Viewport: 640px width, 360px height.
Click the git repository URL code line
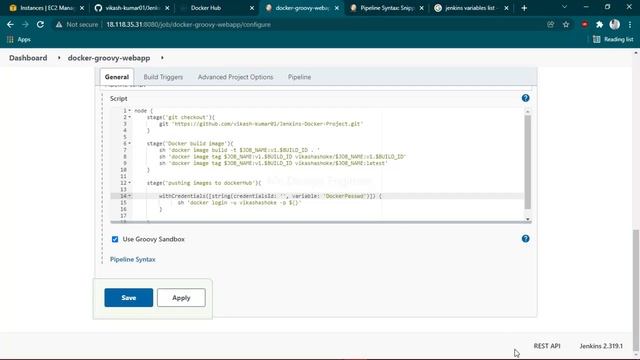pyautogui.click(x=261, y=124)
